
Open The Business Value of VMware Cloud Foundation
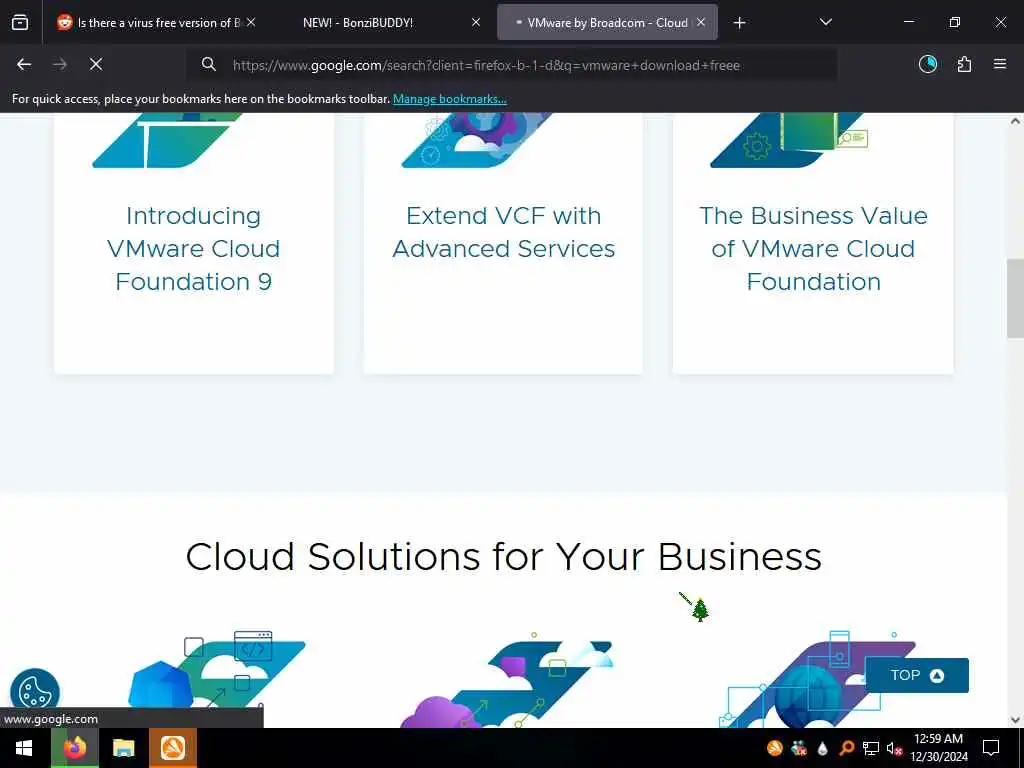click(813, 249)
